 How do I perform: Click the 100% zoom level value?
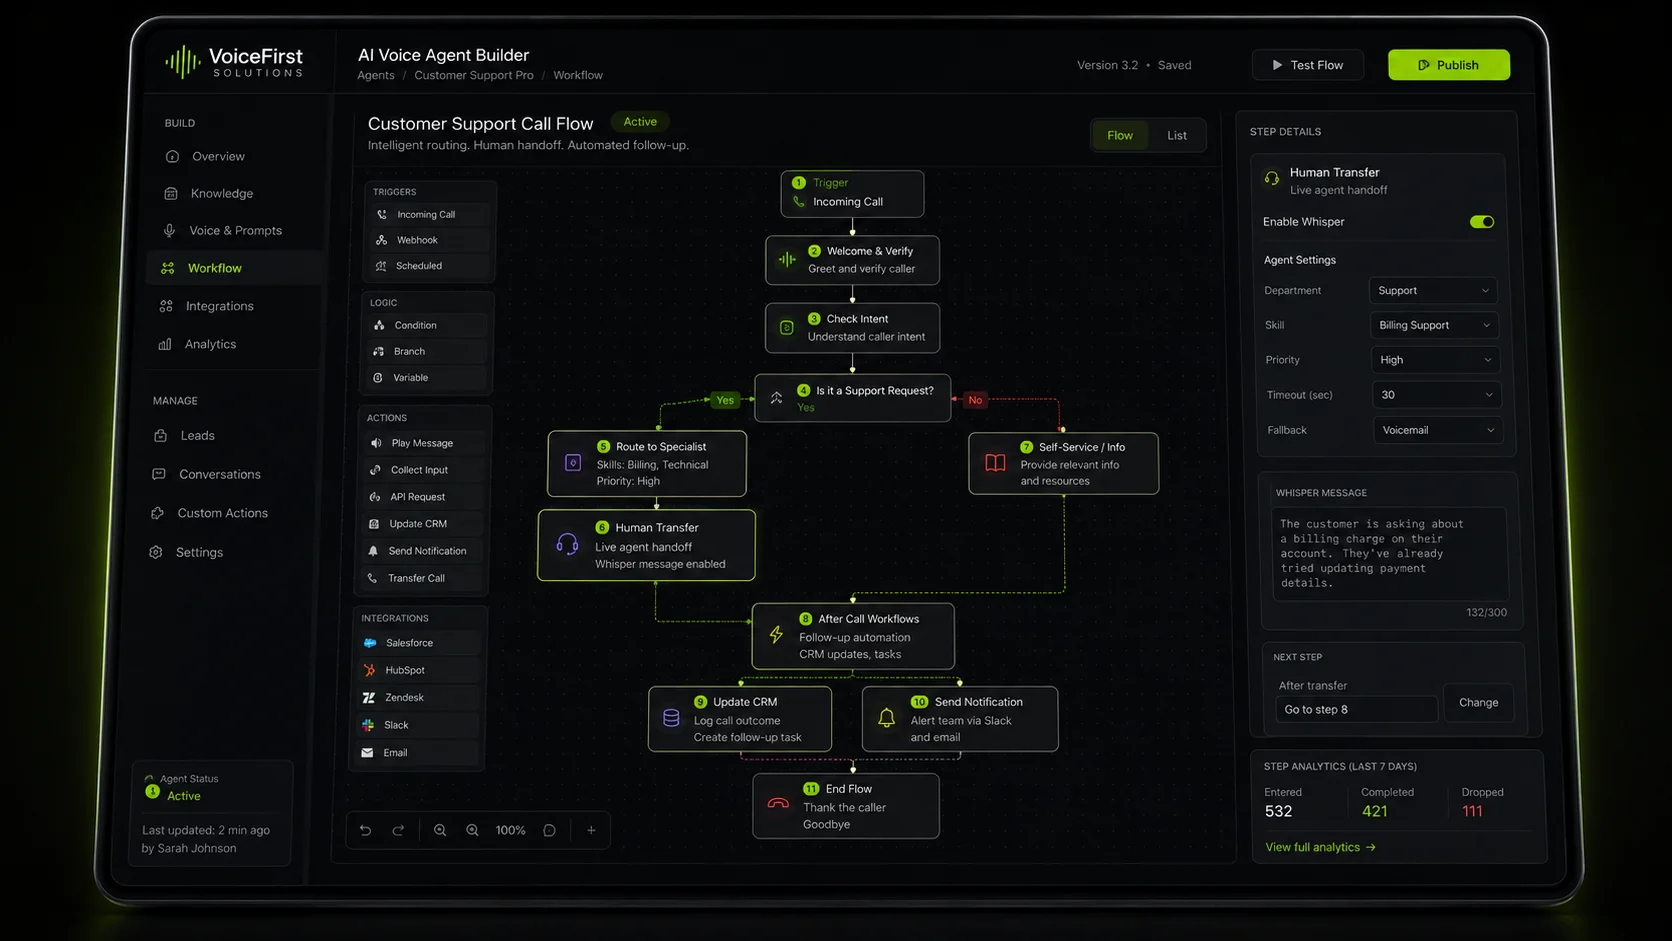click(511, 830)
